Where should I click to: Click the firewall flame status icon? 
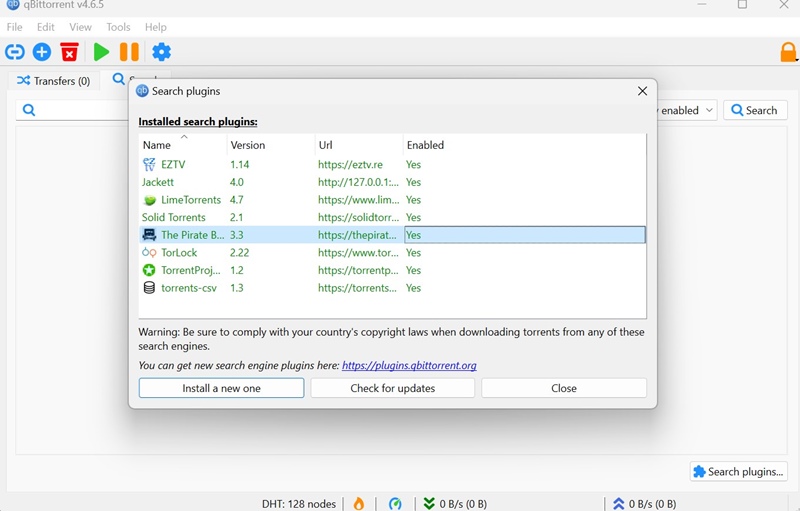359,503
